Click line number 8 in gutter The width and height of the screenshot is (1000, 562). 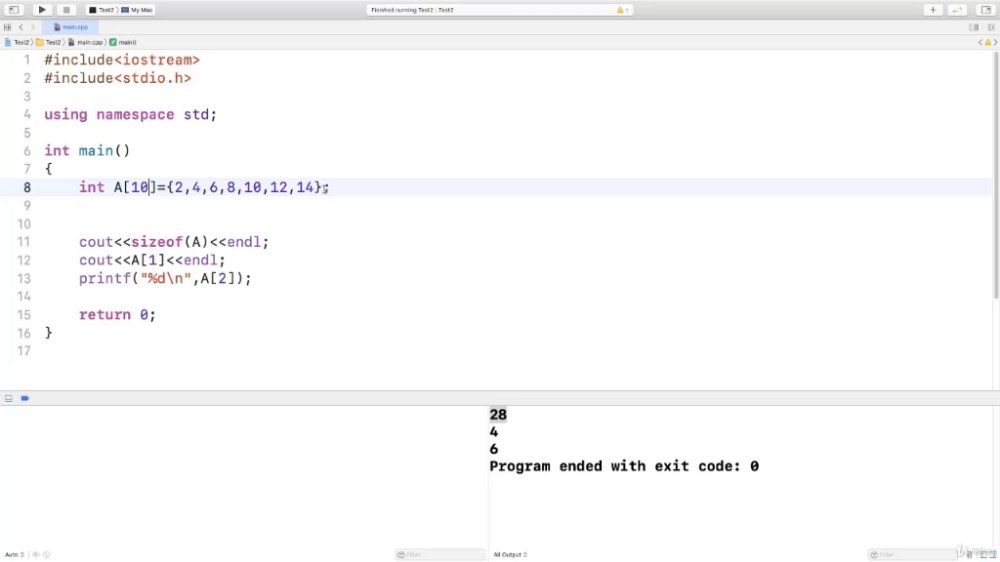(27, 188)
